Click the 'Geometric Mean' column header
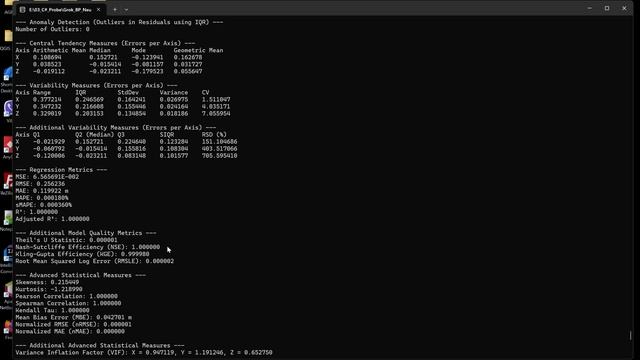 (198, 50)
